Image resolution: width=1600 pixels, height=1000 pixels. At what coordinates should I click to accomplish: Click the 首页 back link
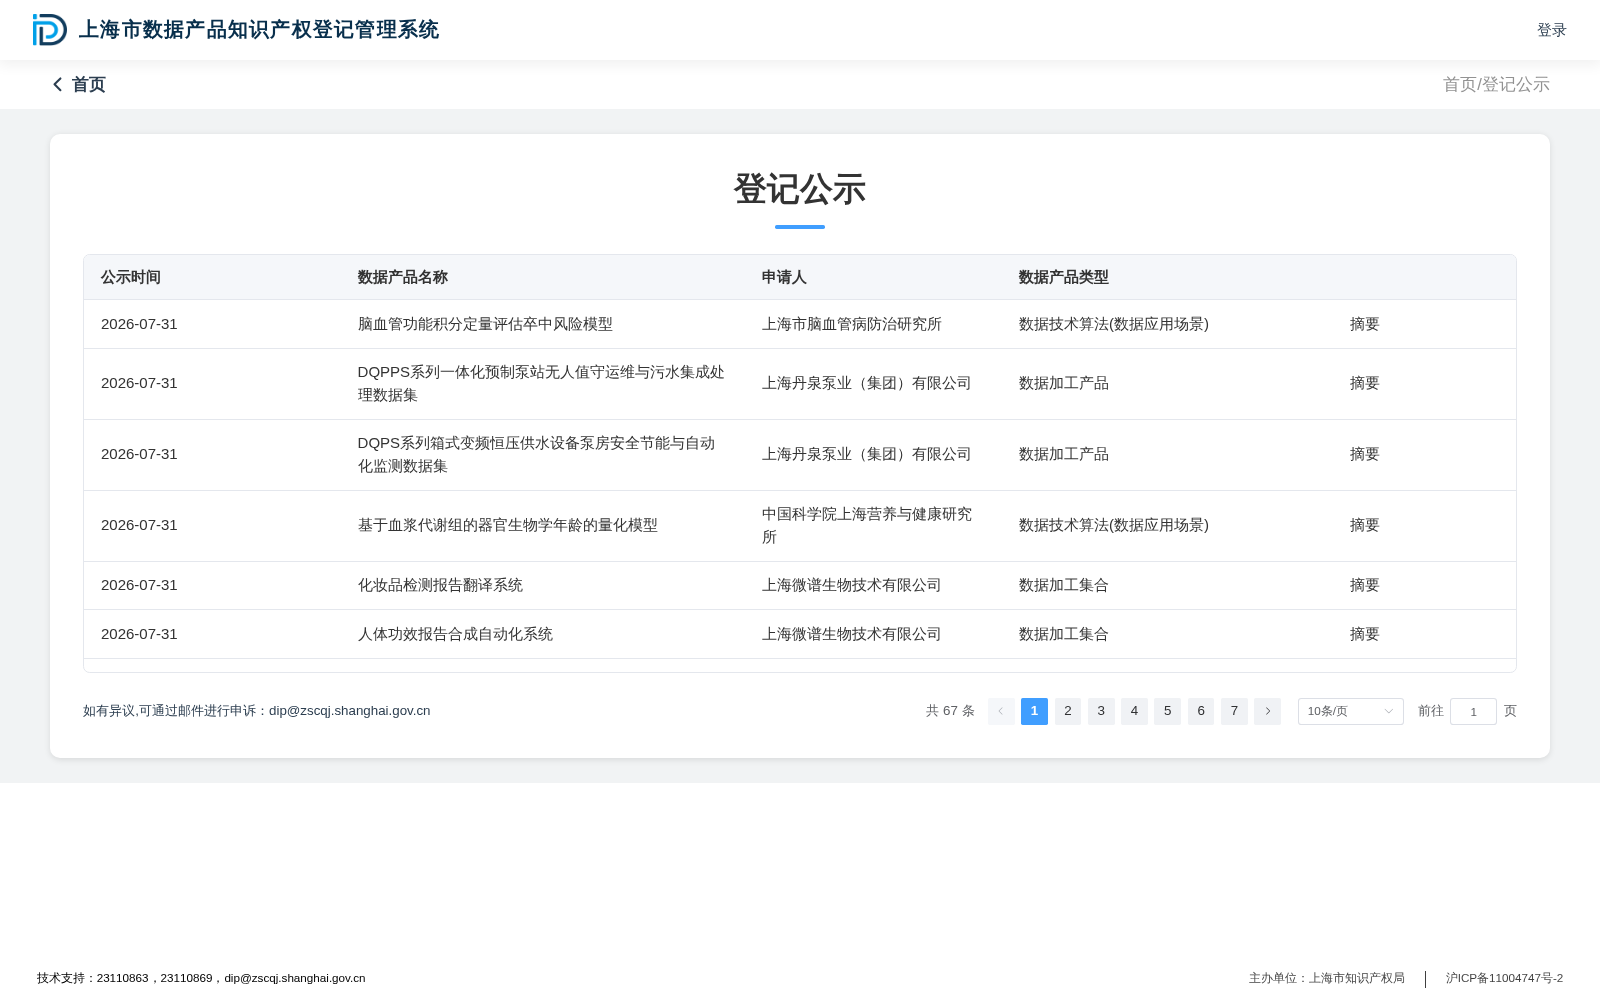tap(89, 85)
